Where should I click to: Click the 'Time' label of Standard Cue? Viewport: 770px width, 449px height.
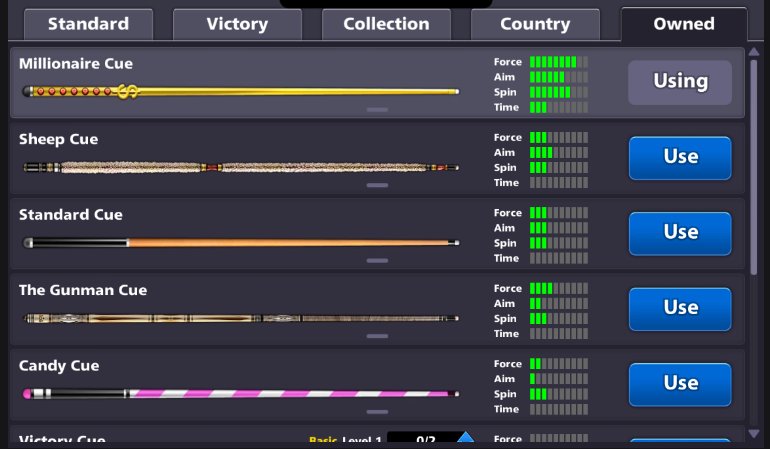506,258
